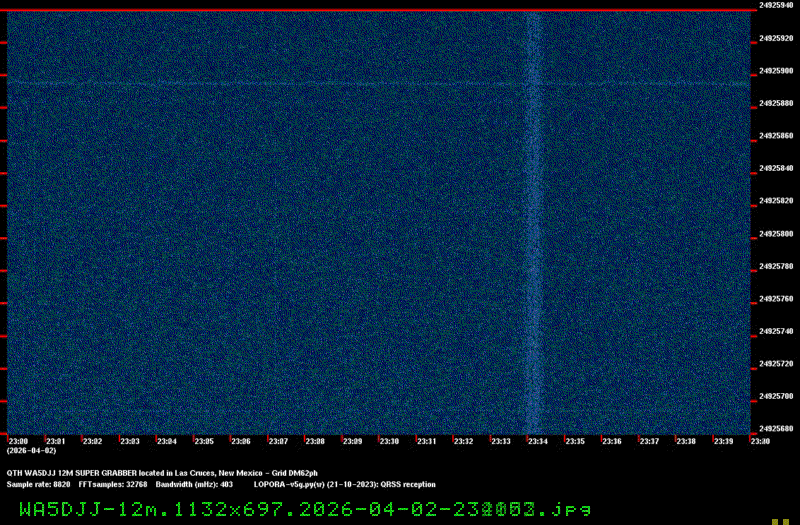The height and width of the screenshot is (525, 800).
Task: Click the 24925780 frequency label
Action: point(776,266)
